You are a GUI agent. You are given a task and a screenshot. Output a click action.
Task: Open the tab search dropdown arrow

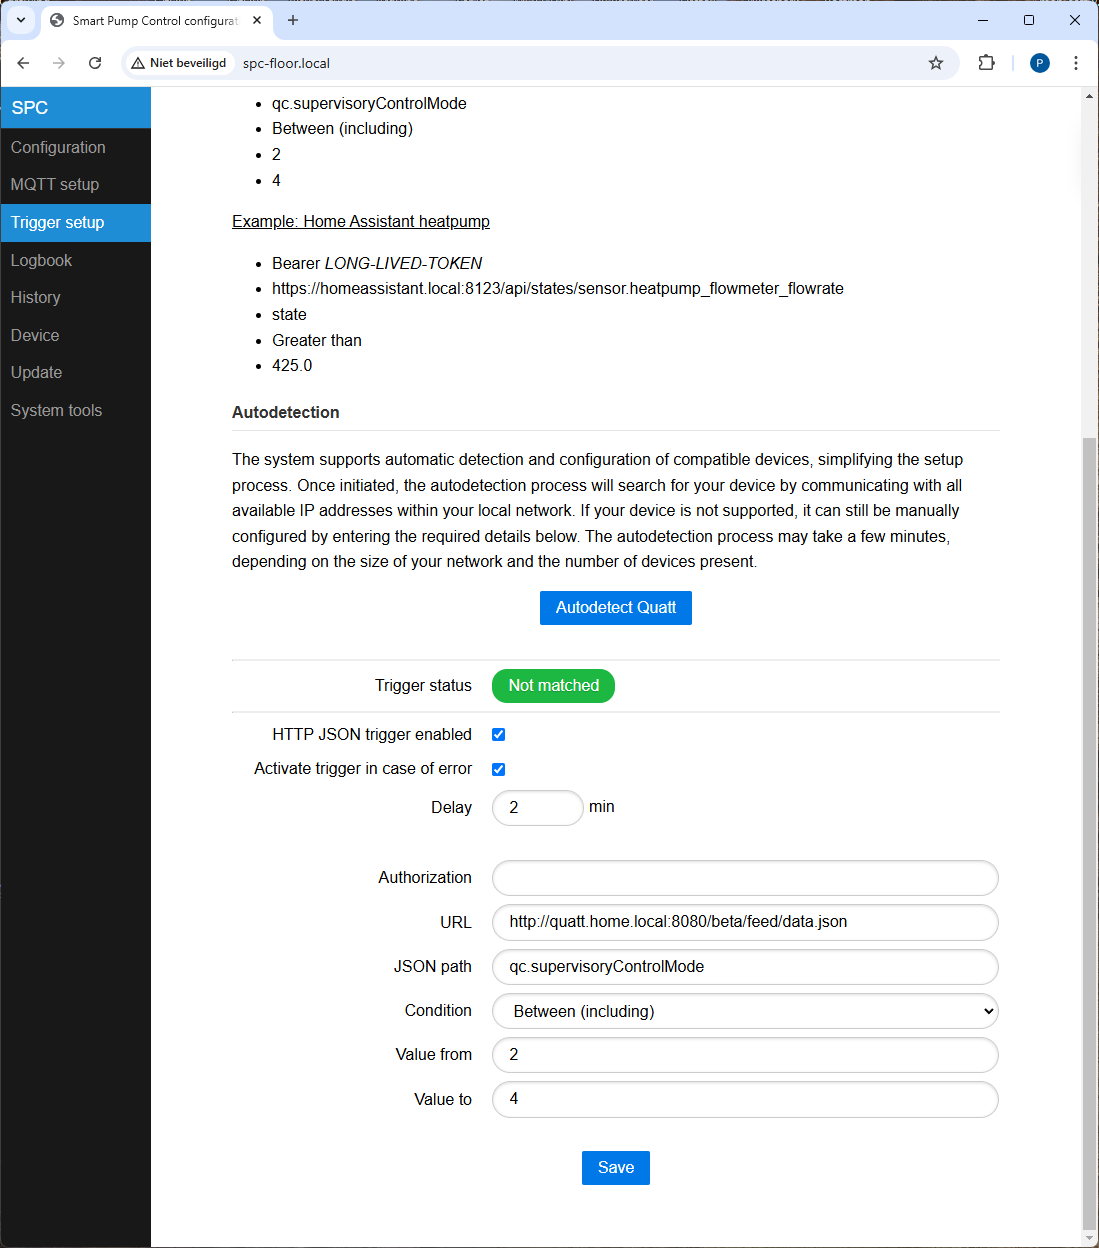coord(21,20)
